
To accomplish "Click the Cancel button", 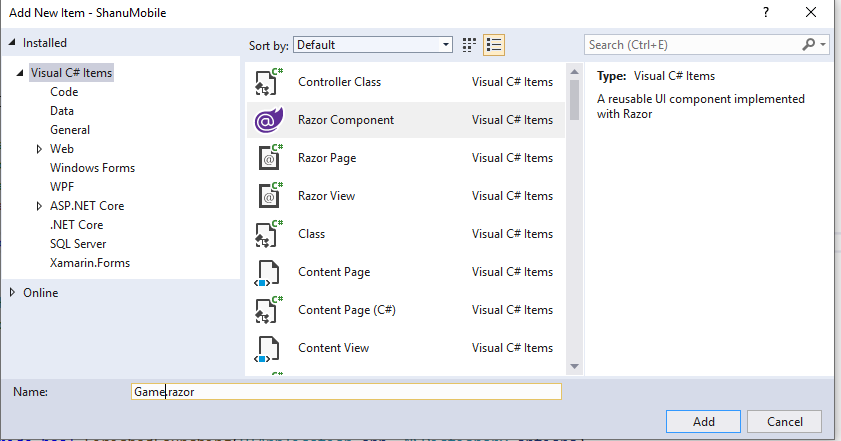I will 784,422.
